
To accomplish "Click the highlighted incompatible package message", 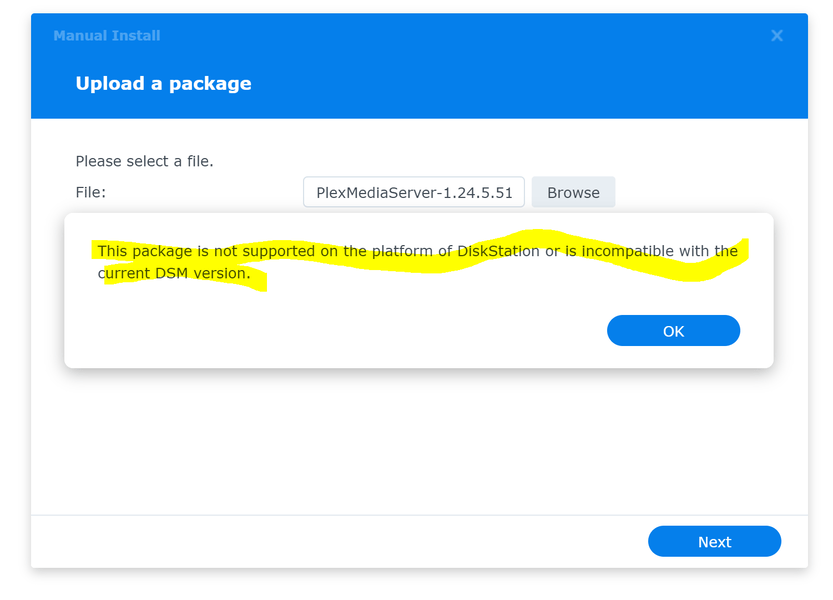I will 418,252.
